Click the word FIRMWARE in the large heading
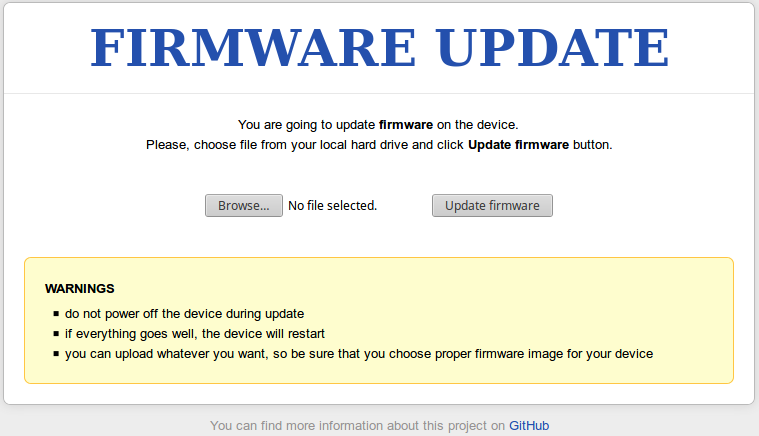759x436 pixels. coord(254,48)
